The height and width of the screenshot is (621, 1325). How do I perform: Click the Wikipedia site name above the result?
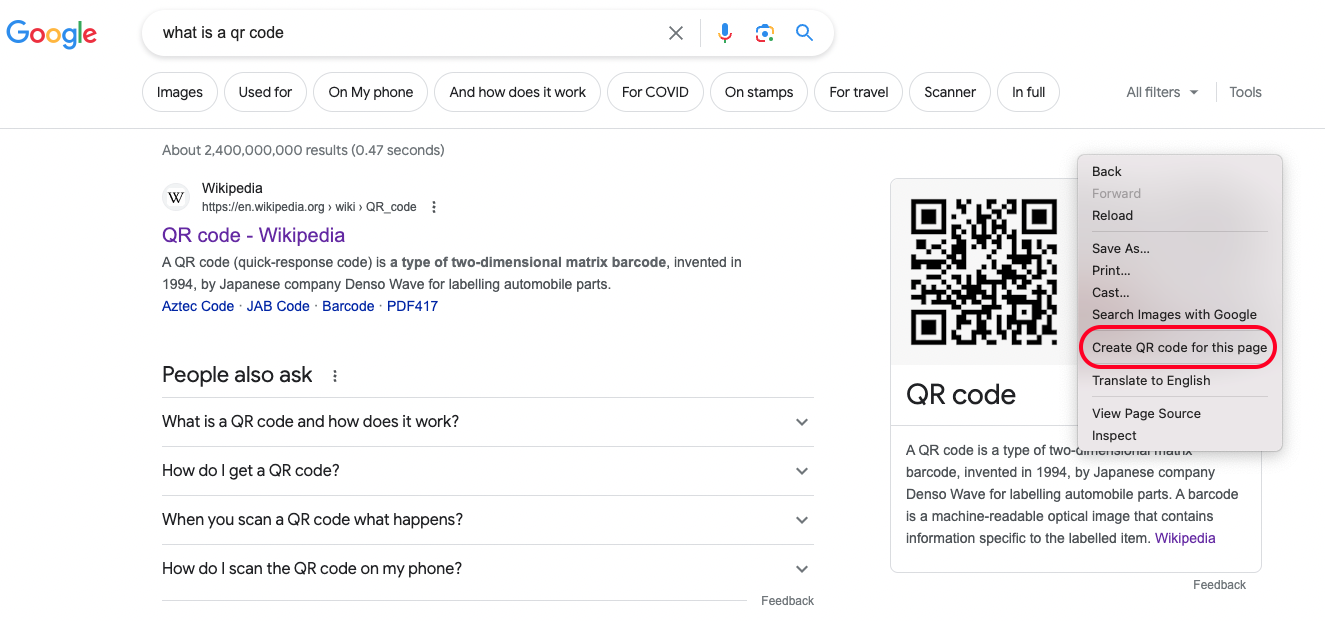[x=232, y=188]
